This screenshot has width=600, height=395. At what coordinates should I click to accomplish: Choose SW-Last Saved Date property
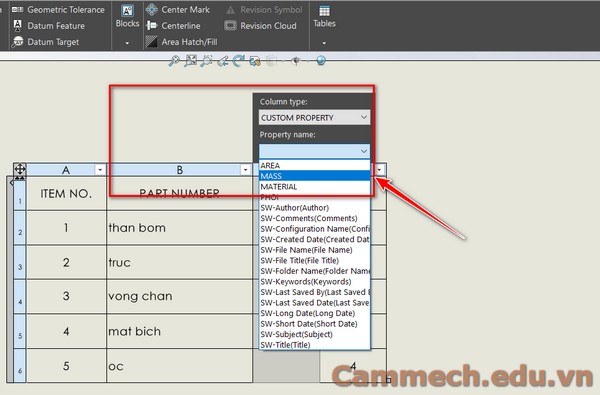(x=315, y=303)
